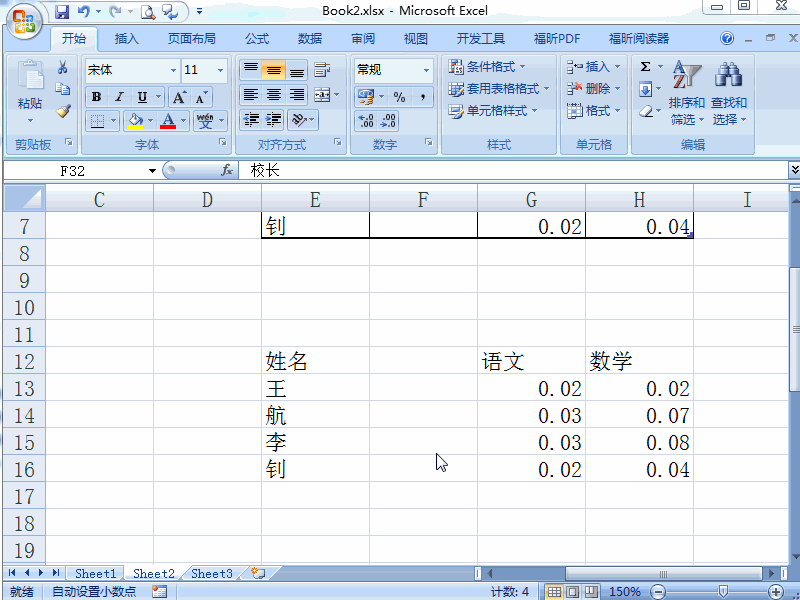Open the font name dropdown
The width and height of the screenshot is (800, 600).
[174, 70]
